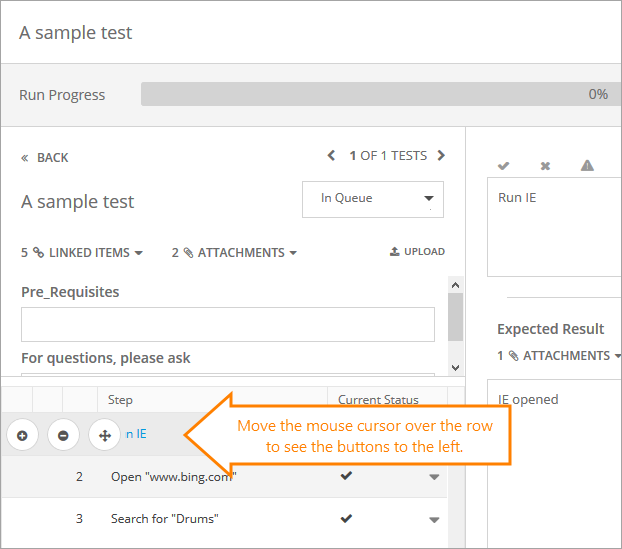
Task: Open status dropdown for step 3
Action: [x=434, y=520]
